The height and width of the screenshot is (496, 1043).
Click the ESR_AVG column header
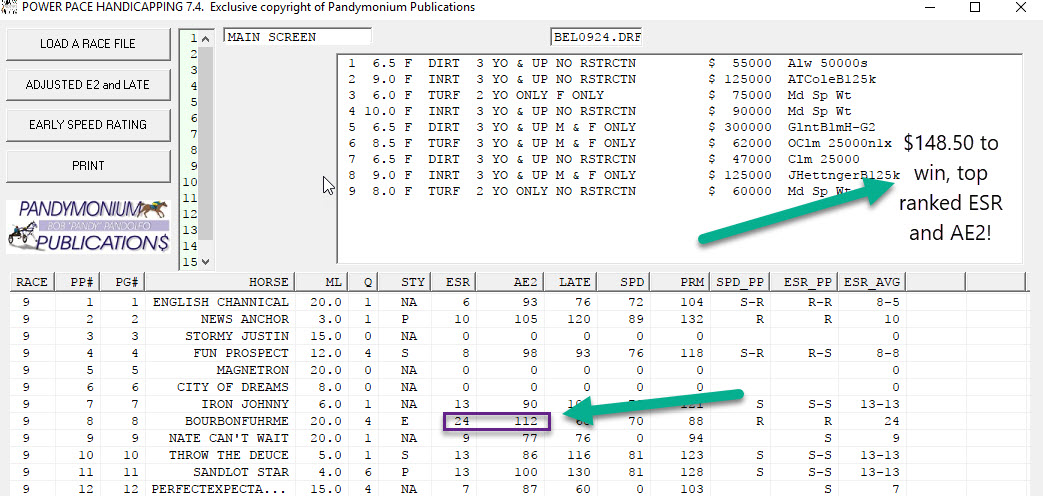click(872, 282)
